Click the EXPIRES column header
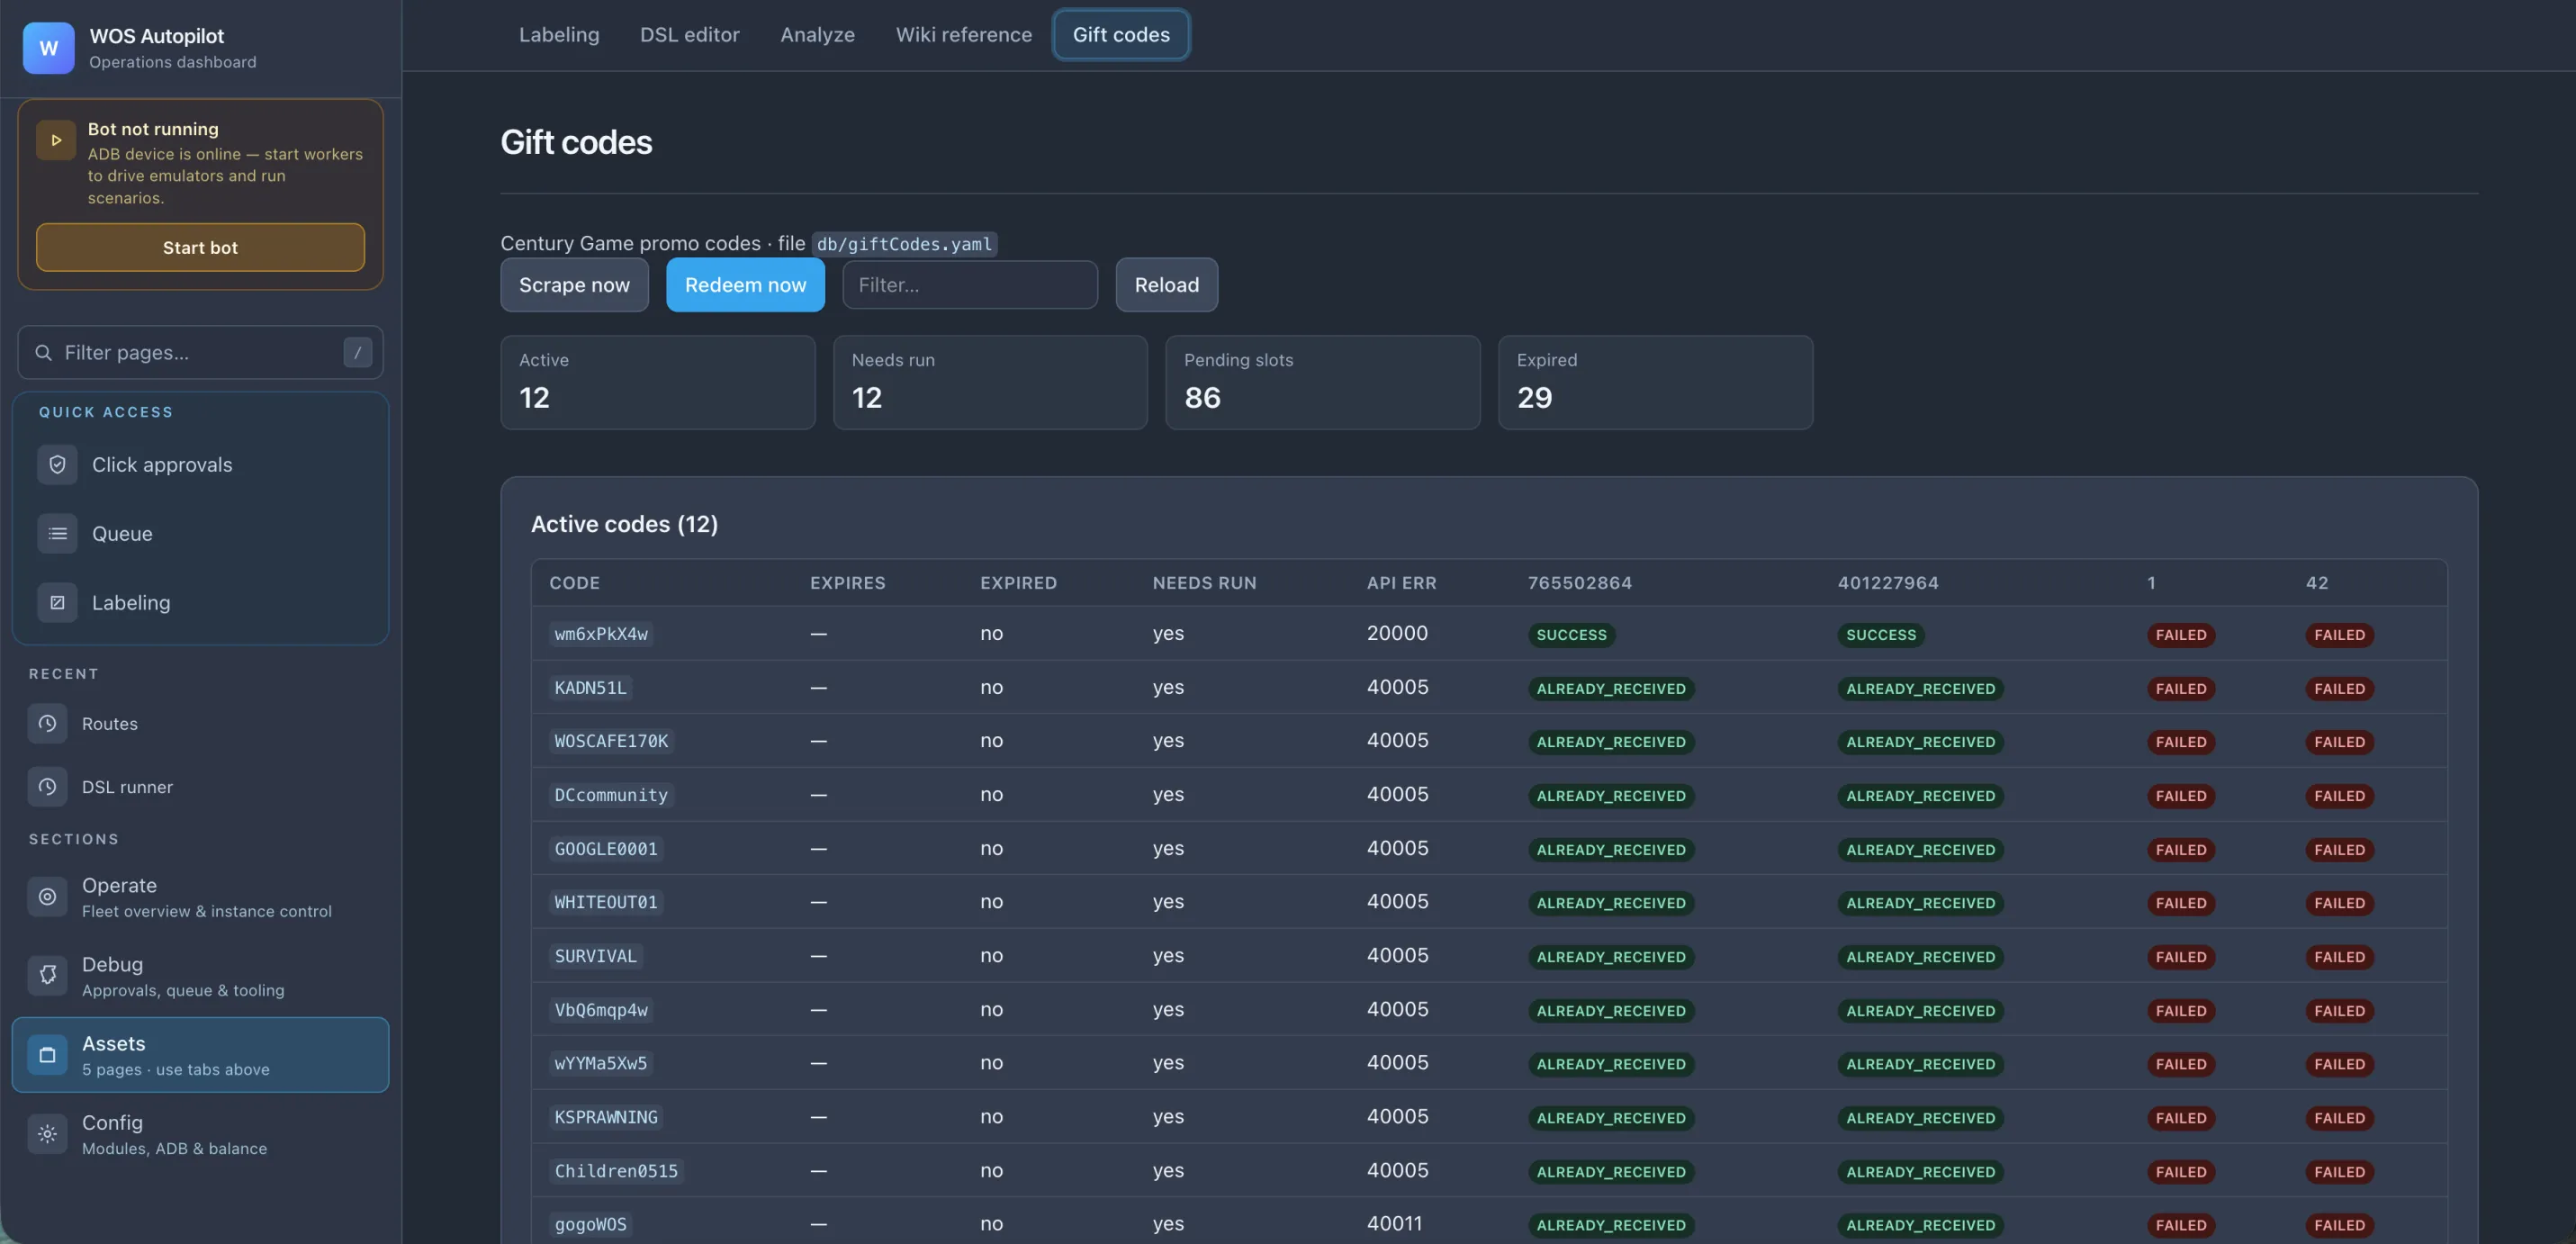The width and height of the screenshot is (2576, 1244). coord(847,582)
